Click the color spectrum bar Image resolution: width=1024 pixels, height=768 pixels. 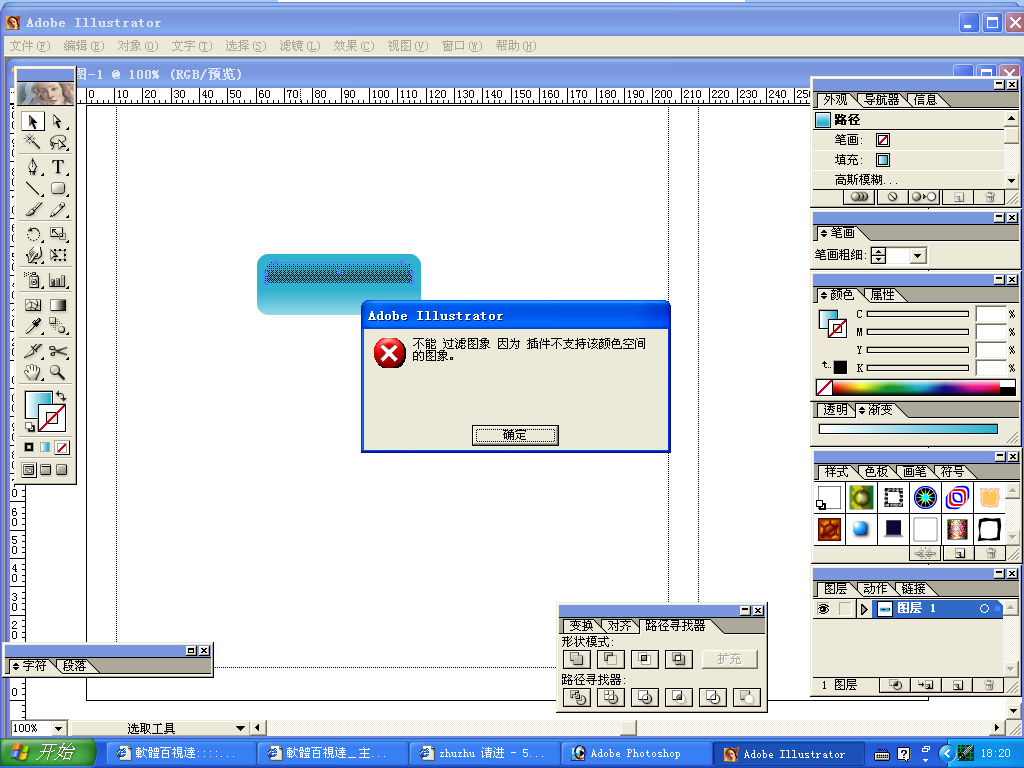tap(916, 387)
